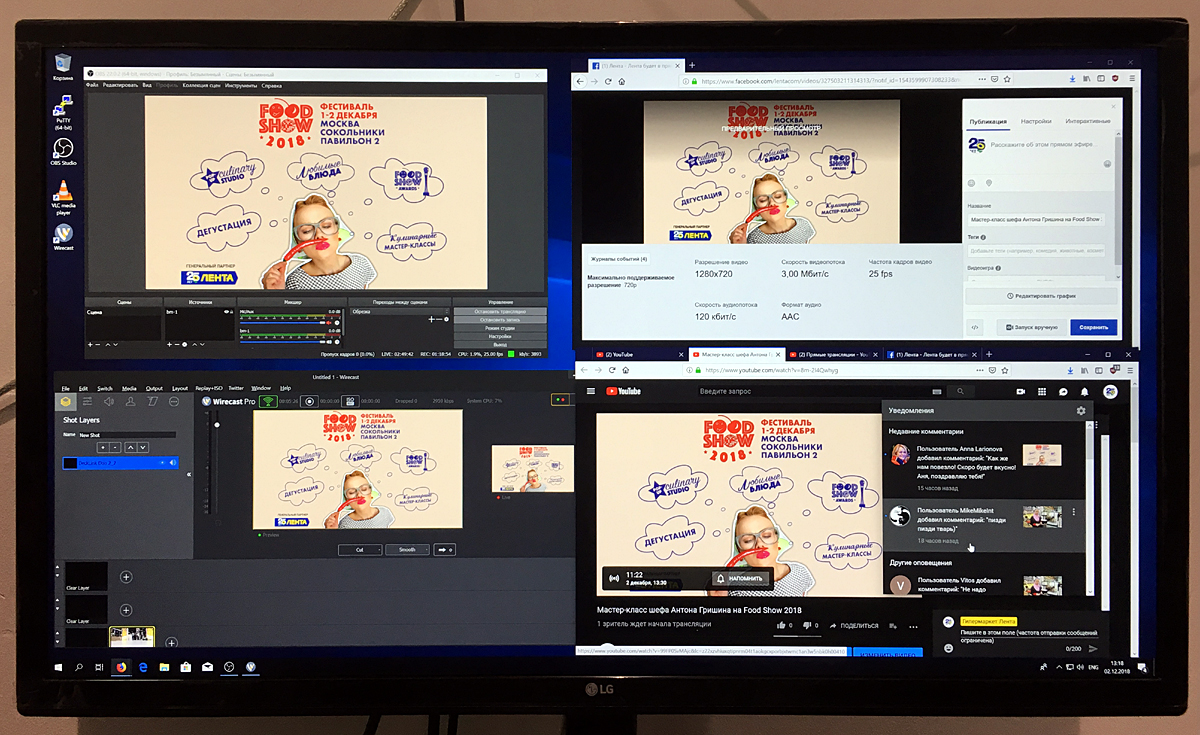Open YouTube video more actions three-dot menu
The image size is (1200, 735).
[x=914, y=625]
